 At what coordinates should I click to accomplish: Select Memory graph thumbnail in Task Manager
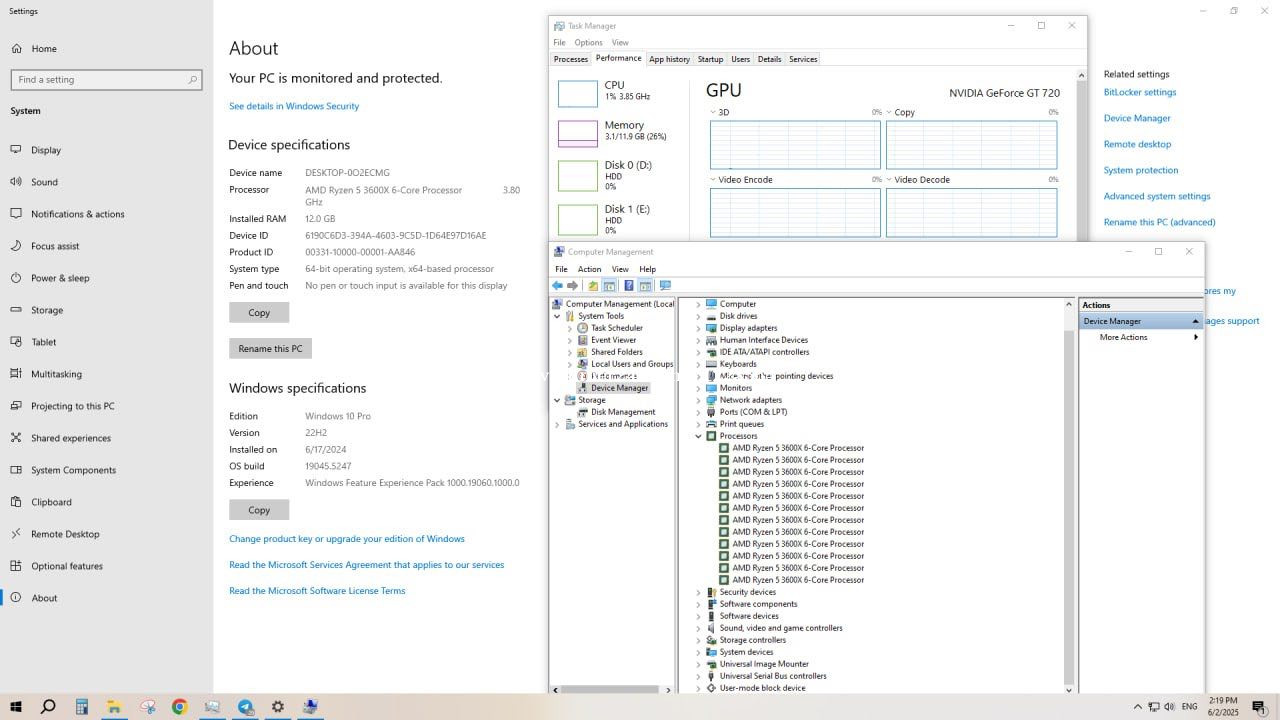tap(577, 133)
